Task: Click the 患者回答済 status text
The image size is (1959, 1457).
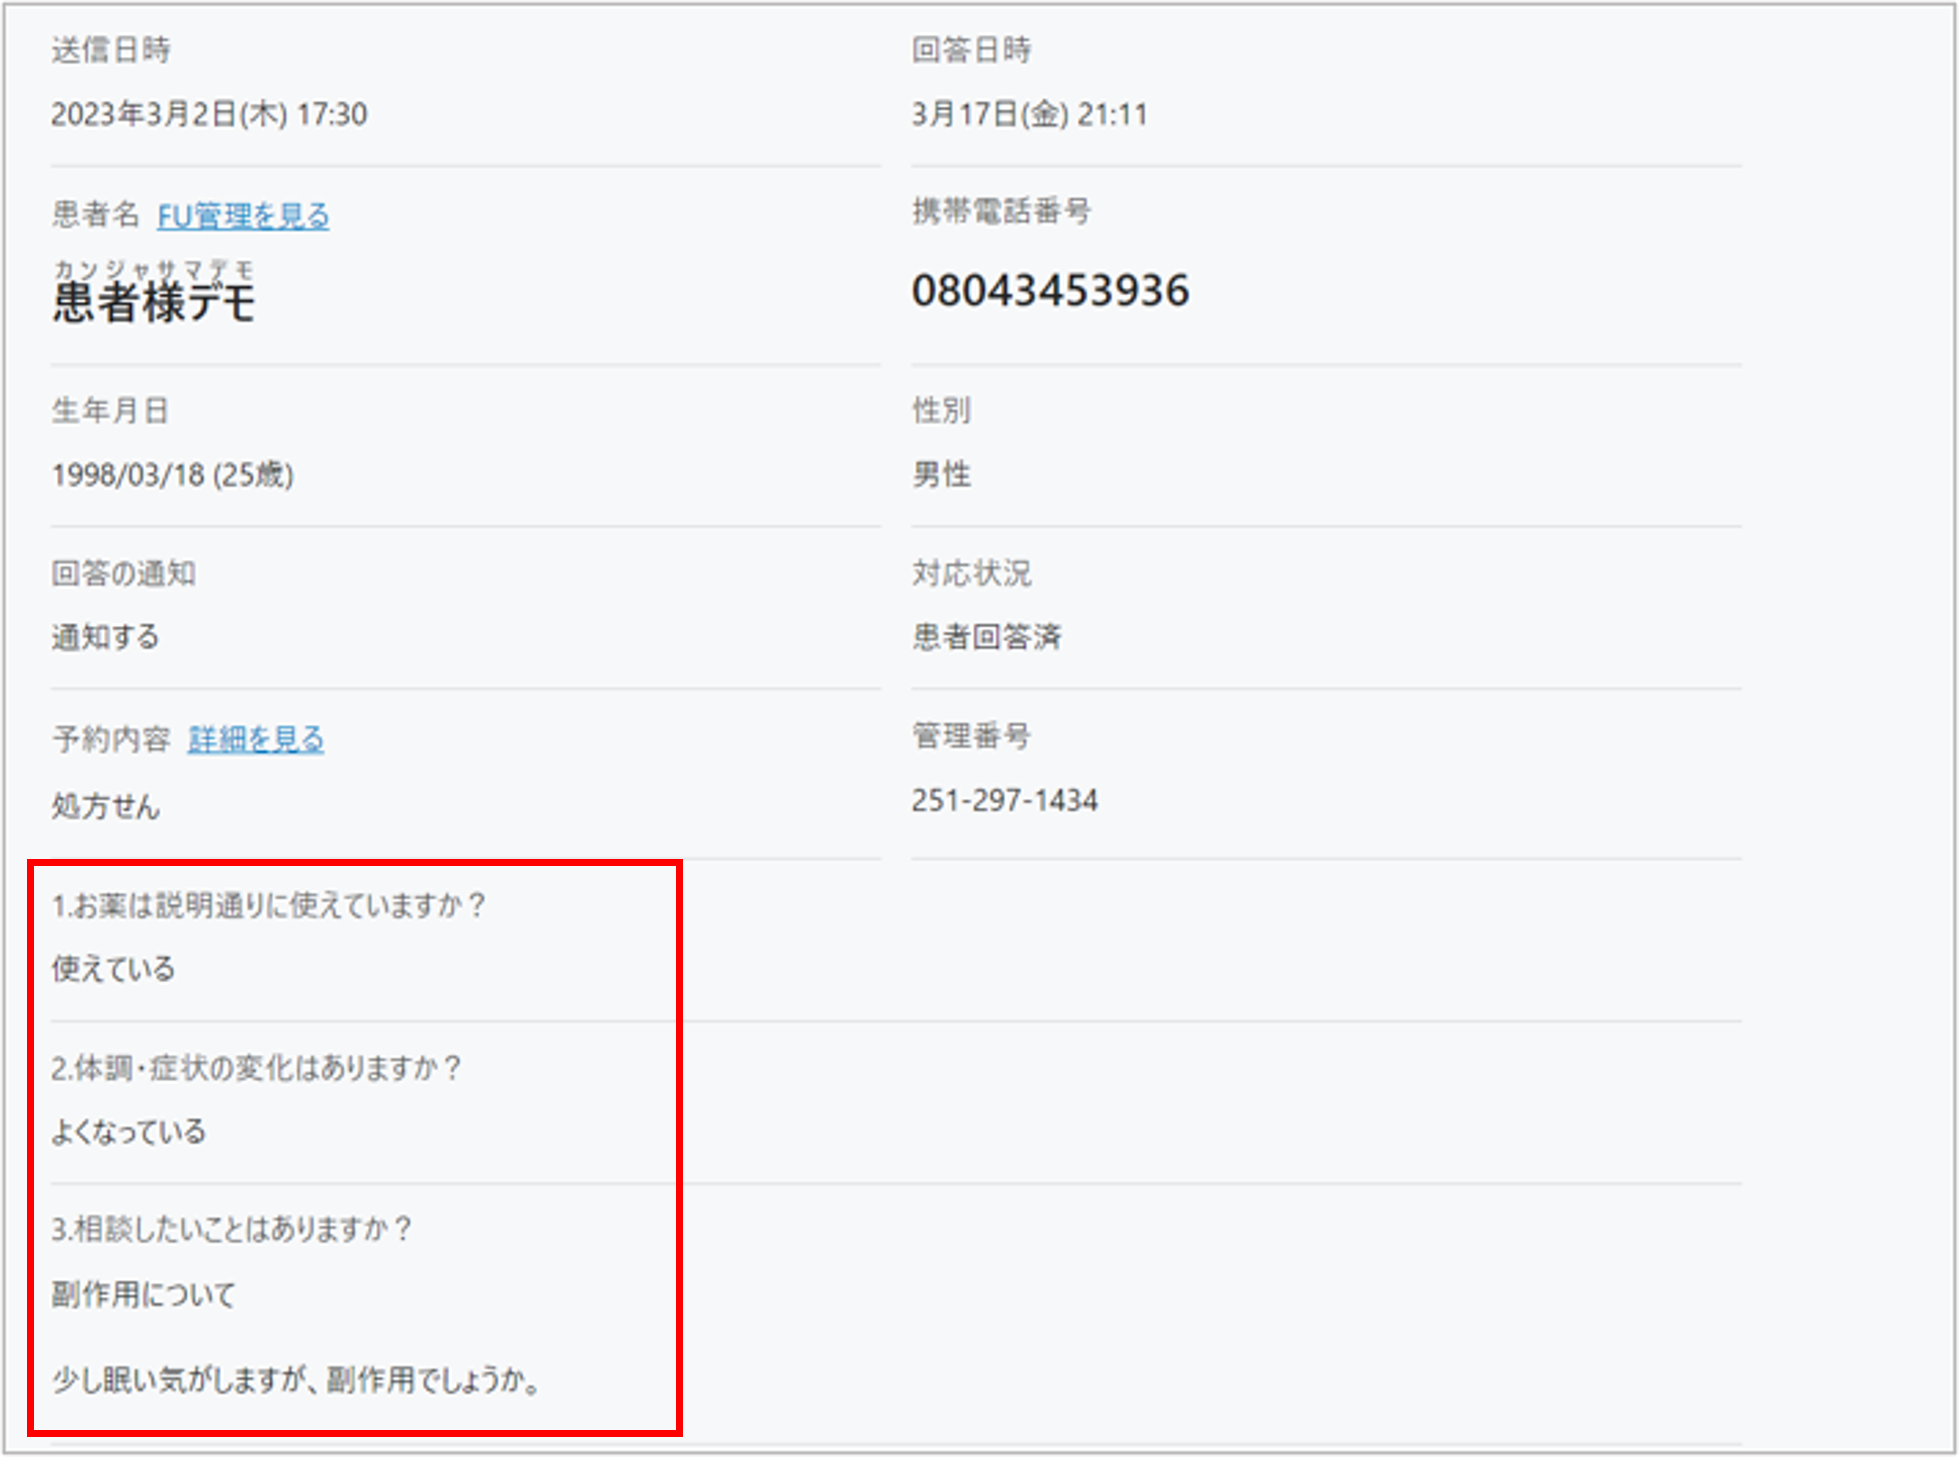Action: click(x=986, y=637)
